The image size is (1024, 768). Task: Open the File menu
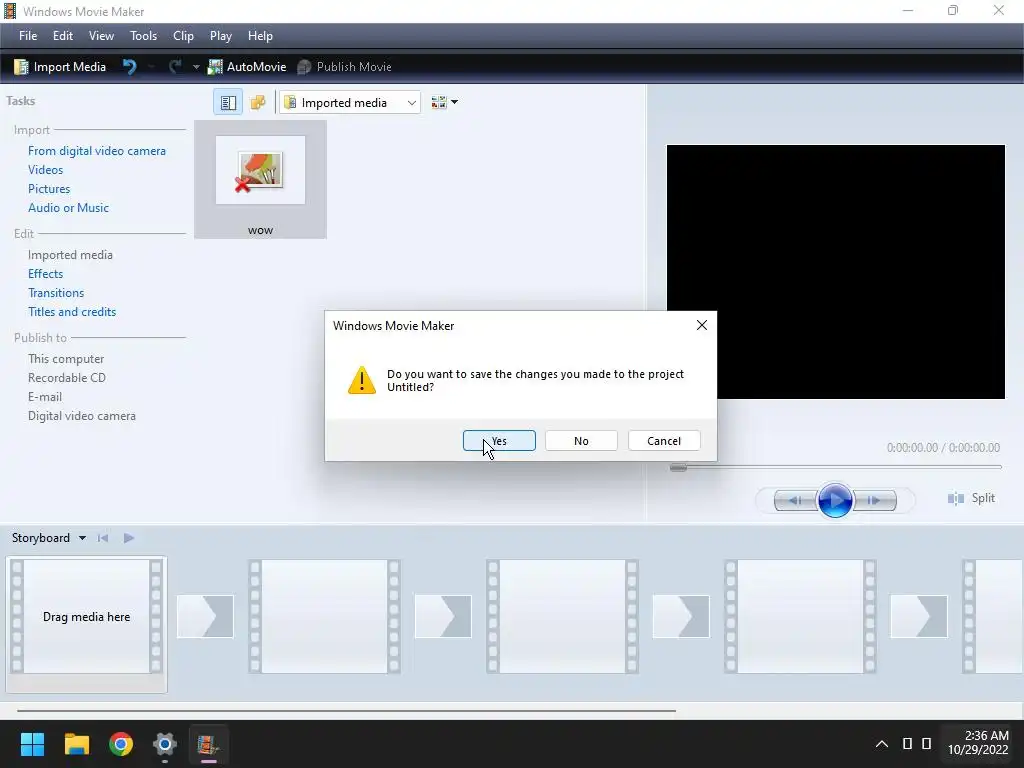point(28,36)
